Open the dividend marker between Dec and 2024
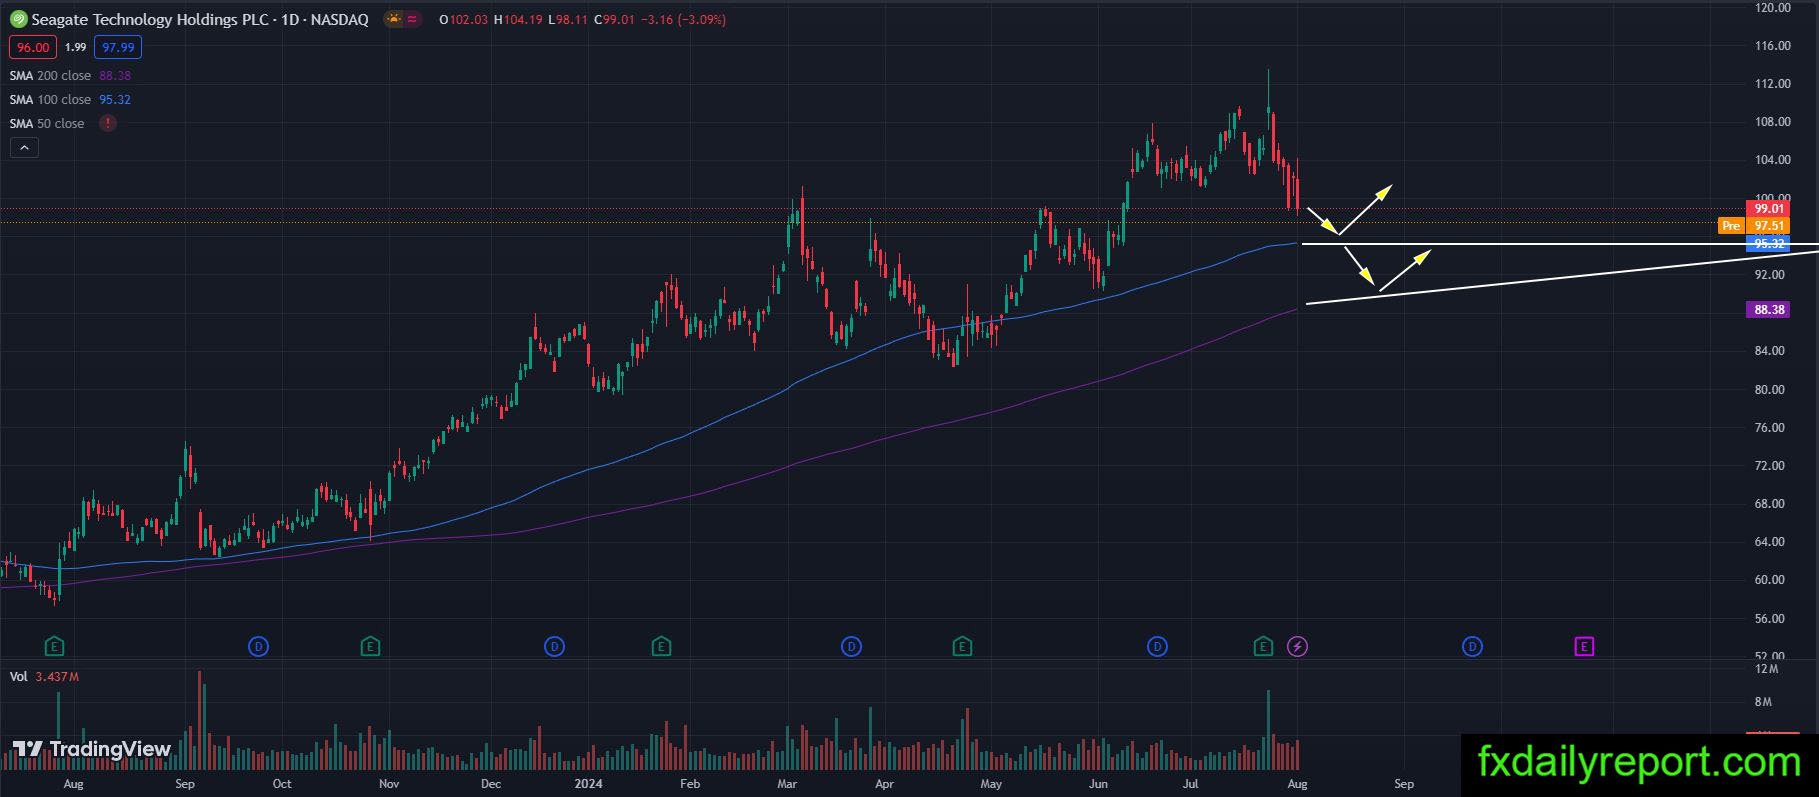 (x=554, y=646)
